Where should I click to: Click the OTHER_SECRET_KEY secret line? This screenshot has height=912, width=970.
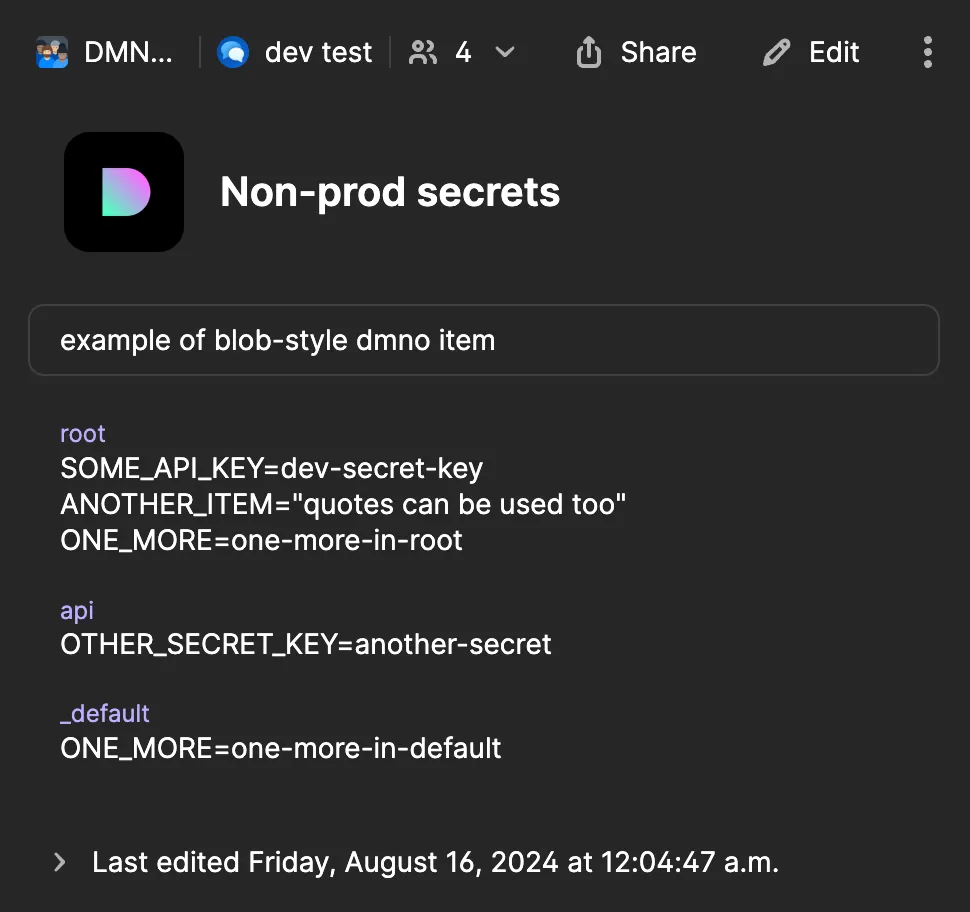(x=305, y=644)
